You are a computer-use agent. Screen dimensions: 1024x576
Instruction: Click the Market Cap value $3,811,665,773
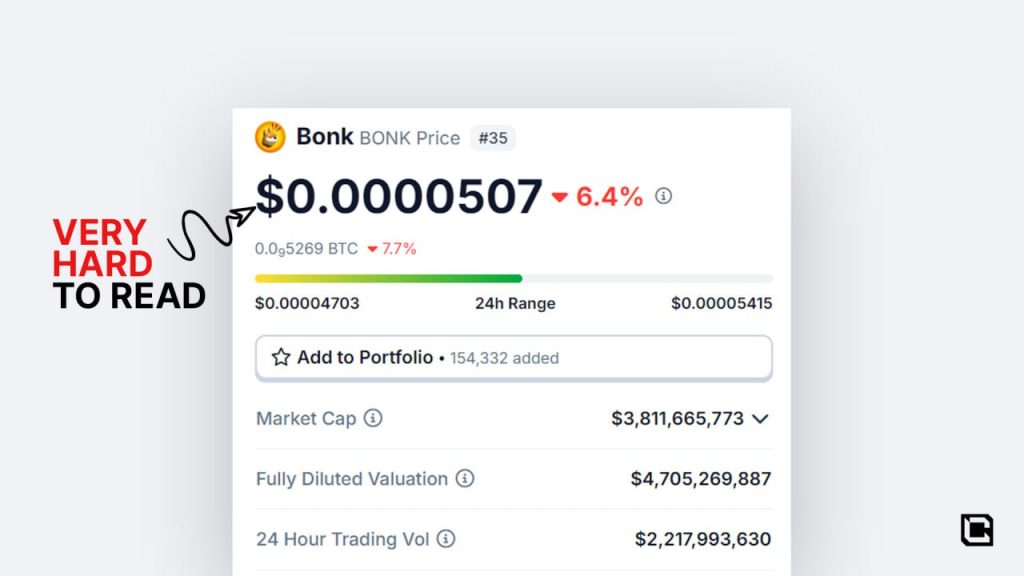tap(677, 419)
